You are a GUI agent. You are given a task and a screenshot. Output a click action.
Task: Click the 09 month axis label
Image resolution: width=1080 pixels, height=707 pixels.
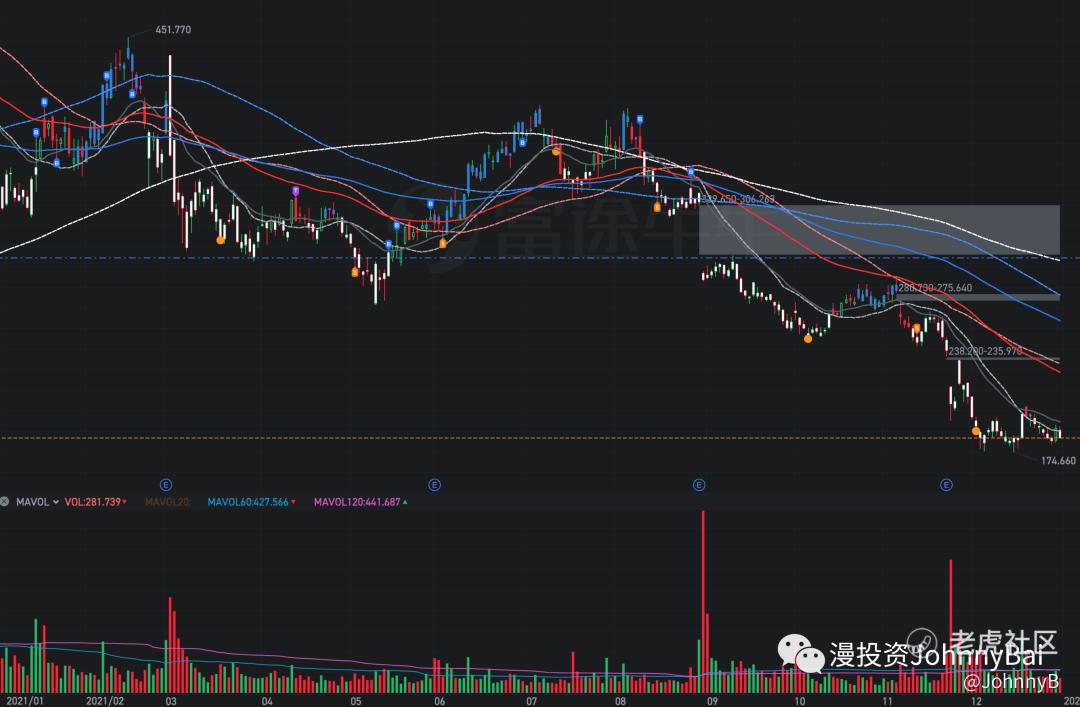(712, 701)
